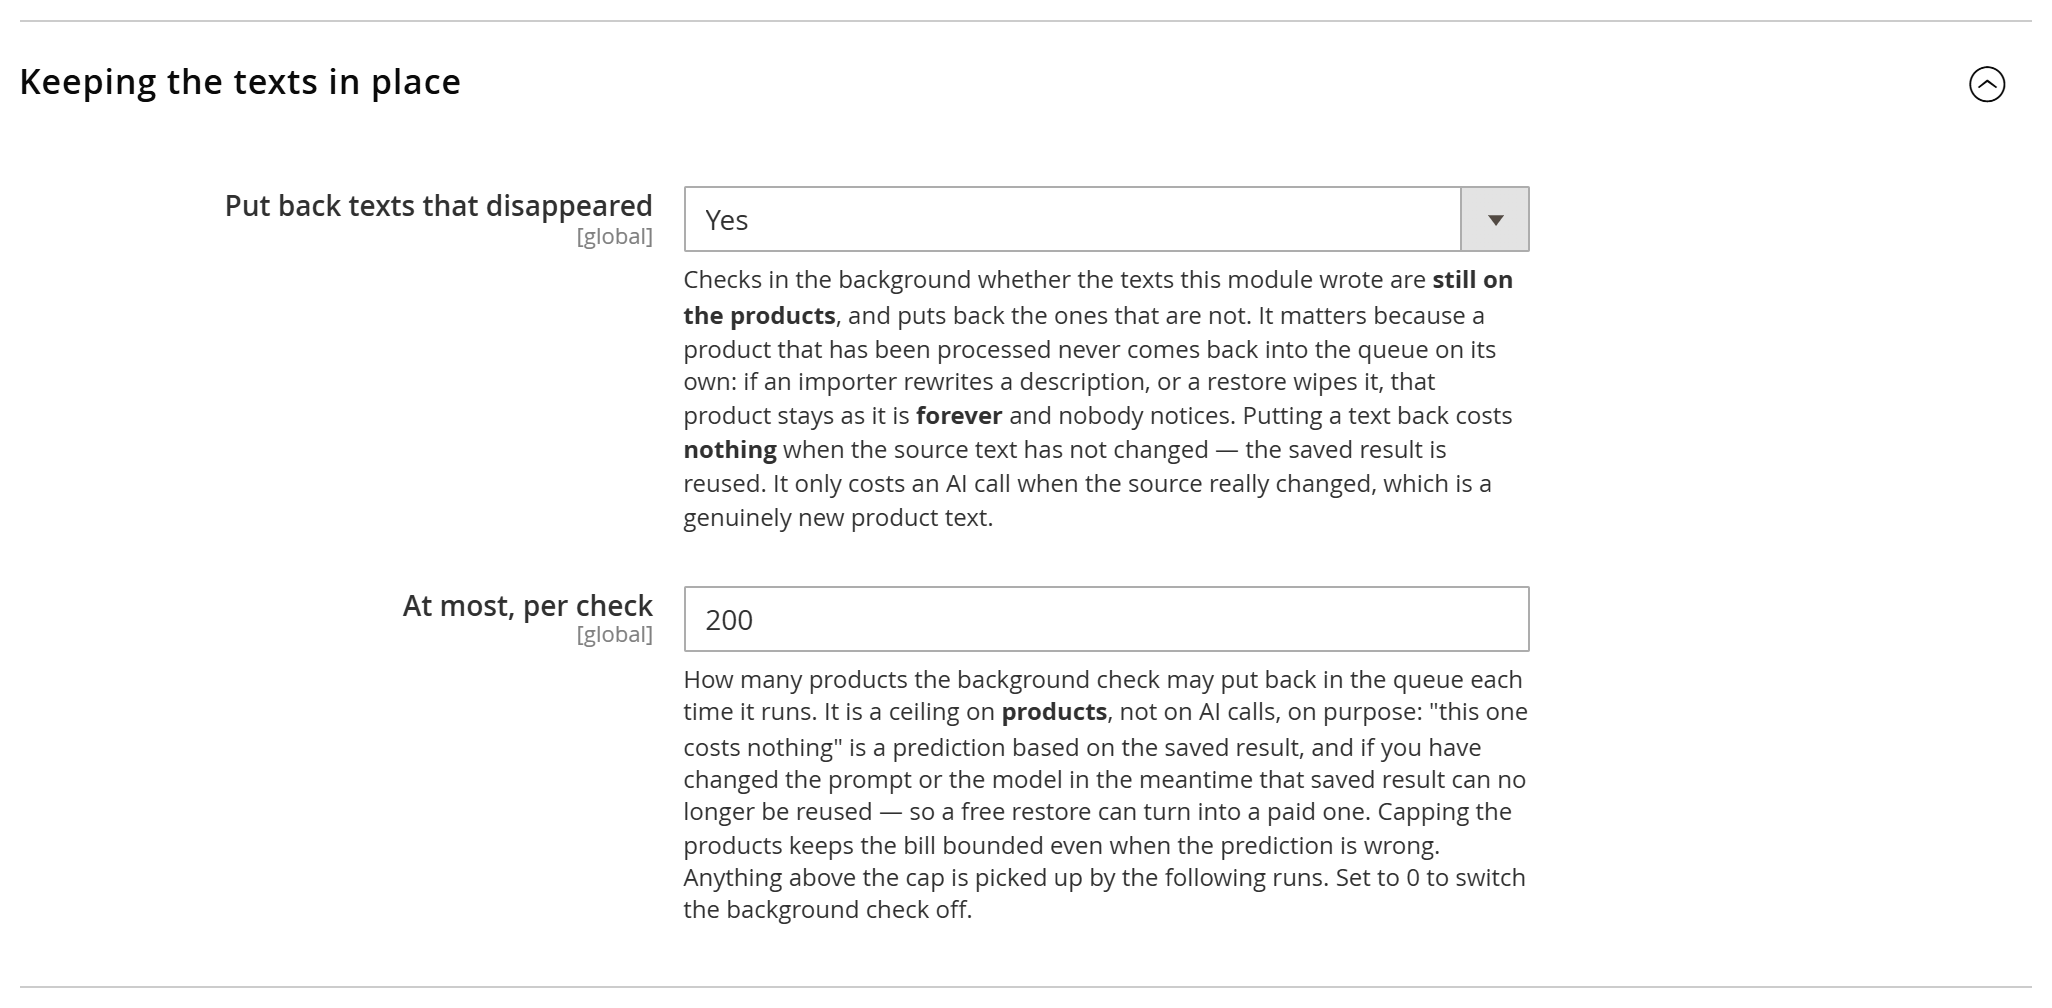Click the bold word "nothing" in the help text
The image size is (2052, 1008).
click(730, 450)
